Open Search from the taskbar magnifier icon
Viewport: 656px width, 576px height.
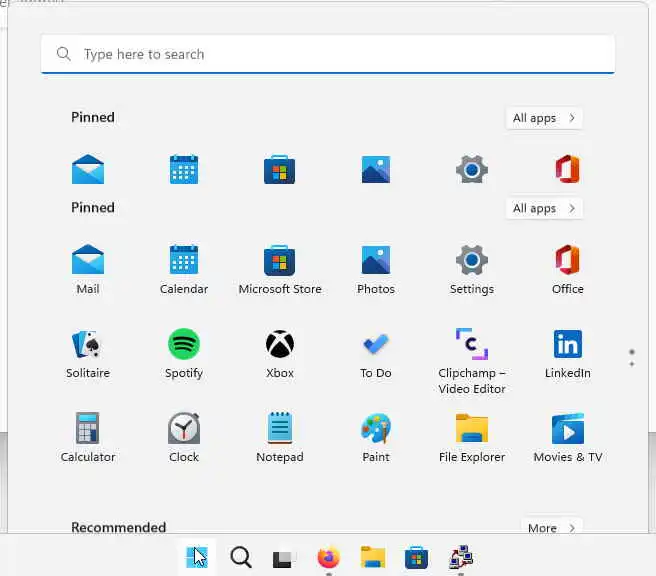241,557
